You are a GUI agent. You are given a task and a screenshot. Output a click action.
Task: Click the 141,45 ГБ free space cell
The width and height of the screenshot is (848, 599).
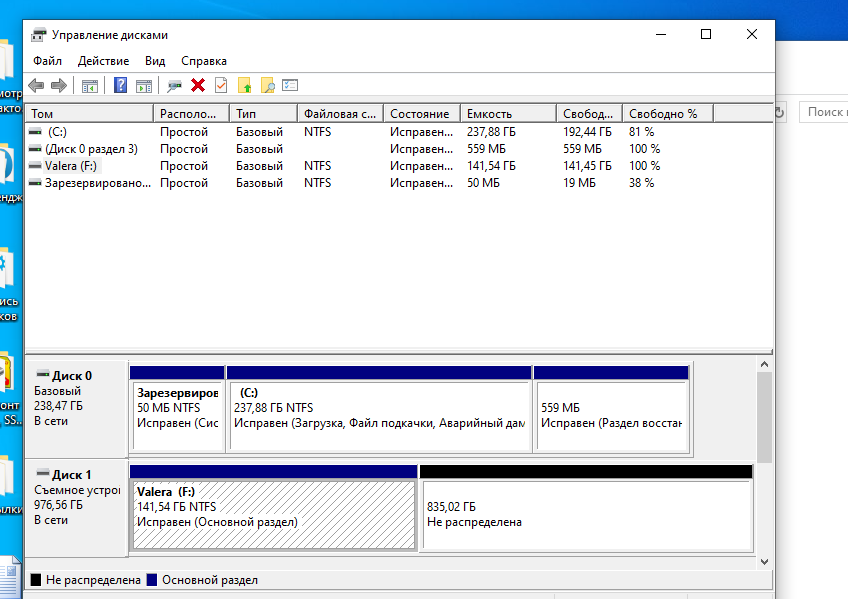[x=587, y=166]
